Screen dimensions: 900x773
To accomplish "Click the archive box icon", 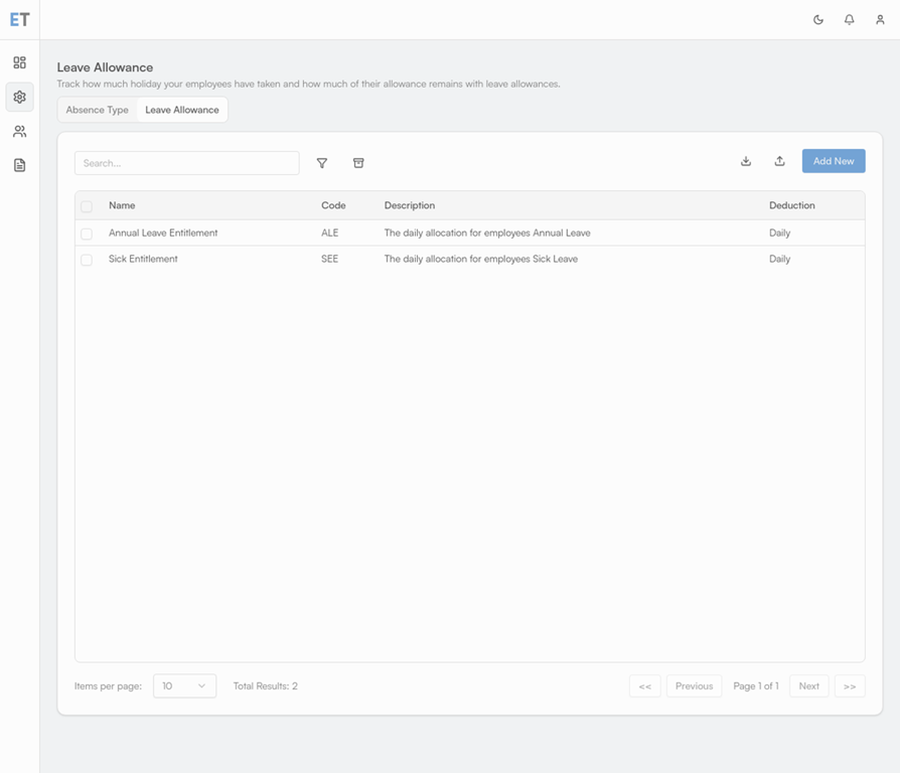I will click(358, 163).
